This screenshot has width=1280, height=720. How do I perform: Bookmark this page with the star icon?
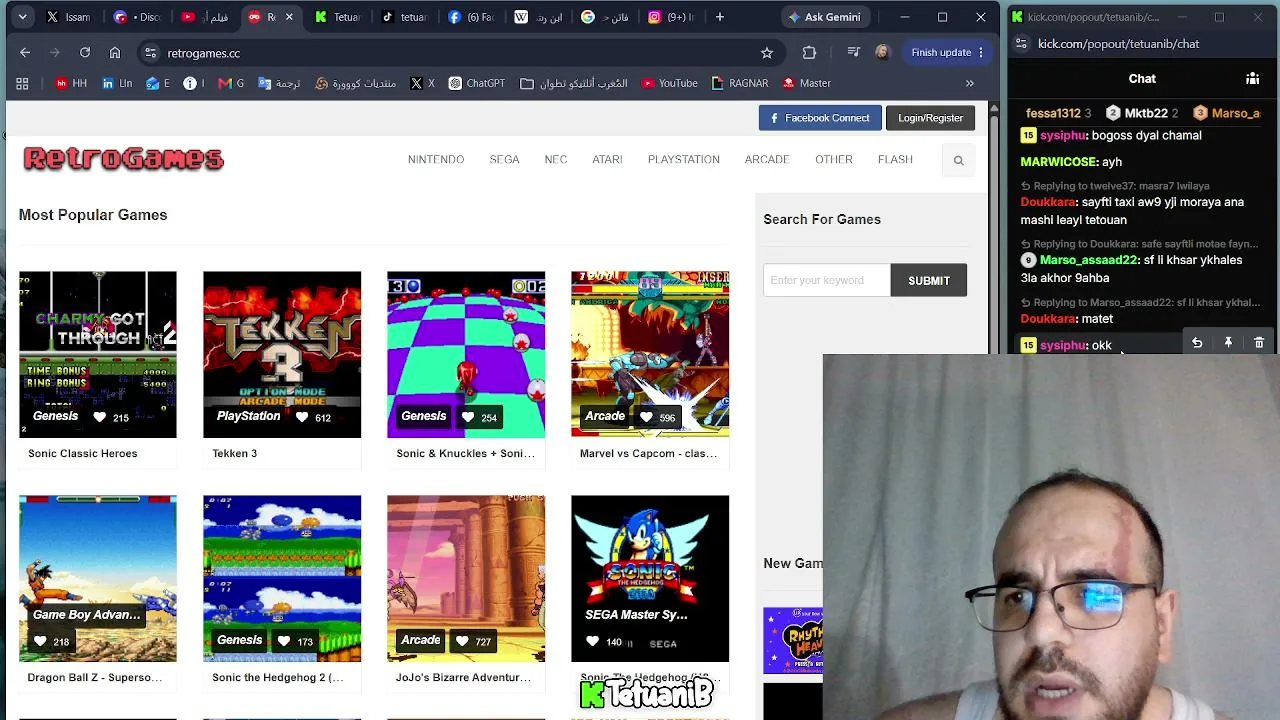(x=767, y=53)
